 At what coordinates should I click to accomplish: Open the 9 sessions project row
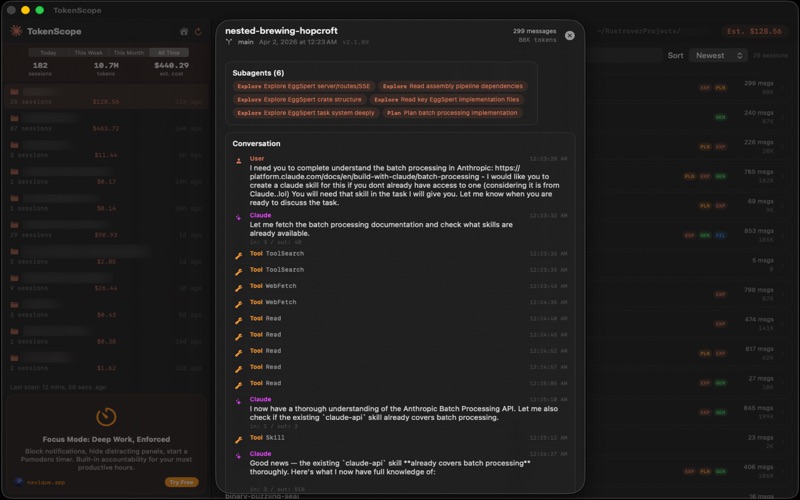[106, 283]
